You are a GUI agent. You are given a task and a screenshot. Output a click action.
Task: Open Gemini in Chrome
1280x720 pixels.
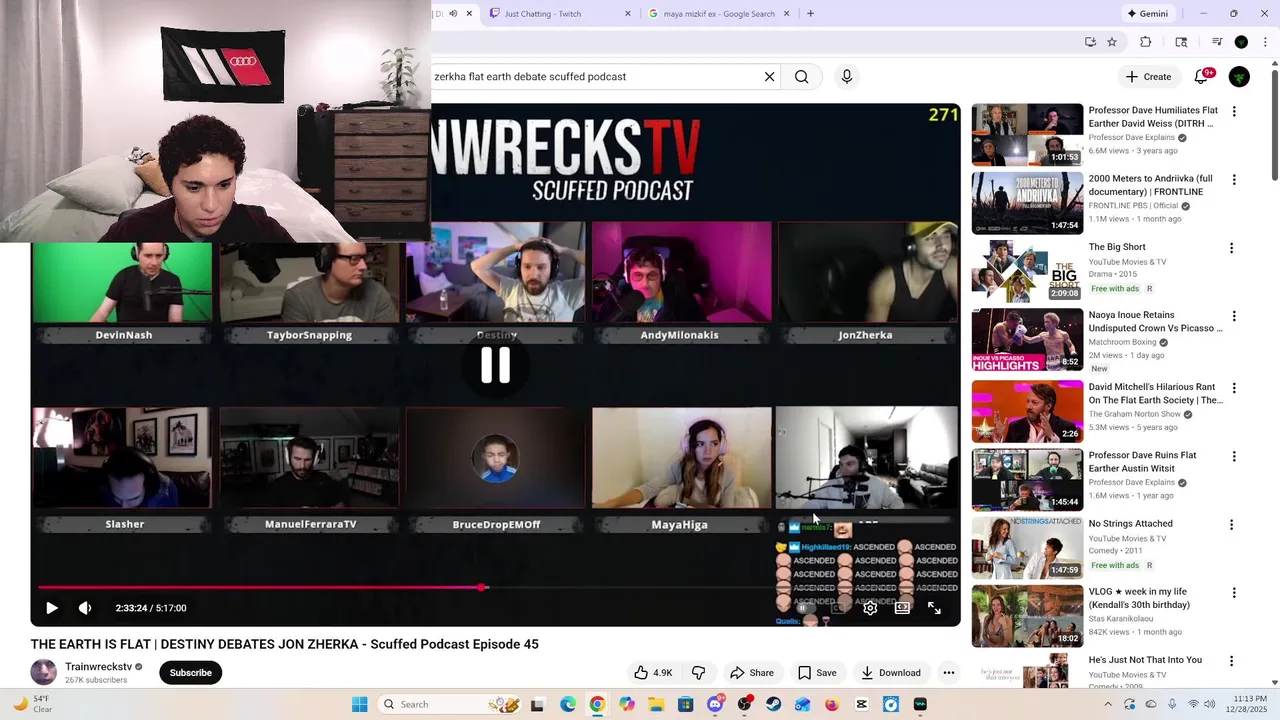(x=1147, y=14)
